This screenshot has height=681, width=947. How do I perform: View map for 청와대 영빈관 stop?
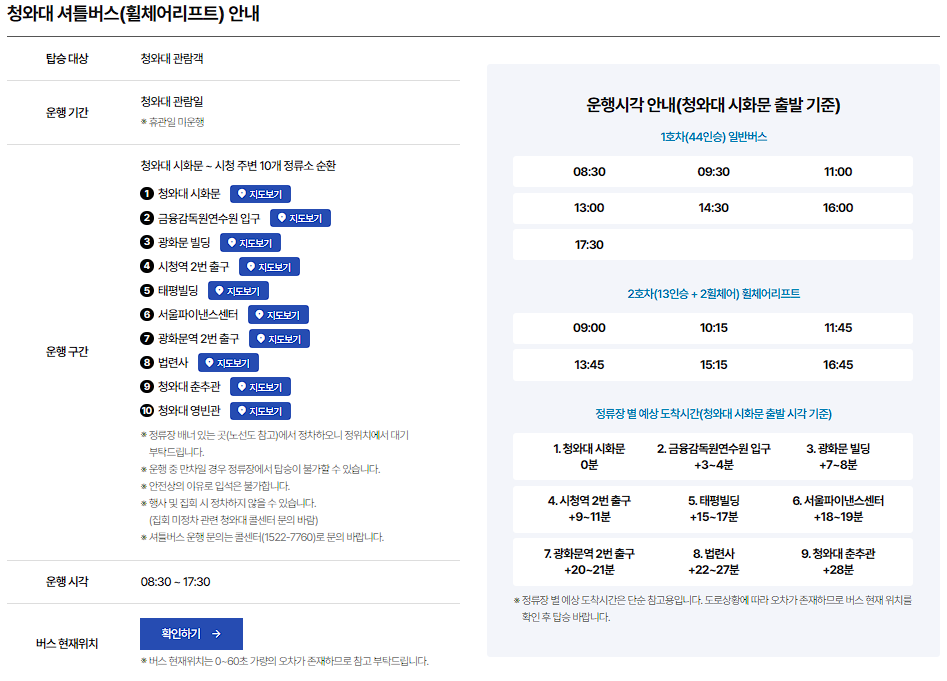(260, 410)
